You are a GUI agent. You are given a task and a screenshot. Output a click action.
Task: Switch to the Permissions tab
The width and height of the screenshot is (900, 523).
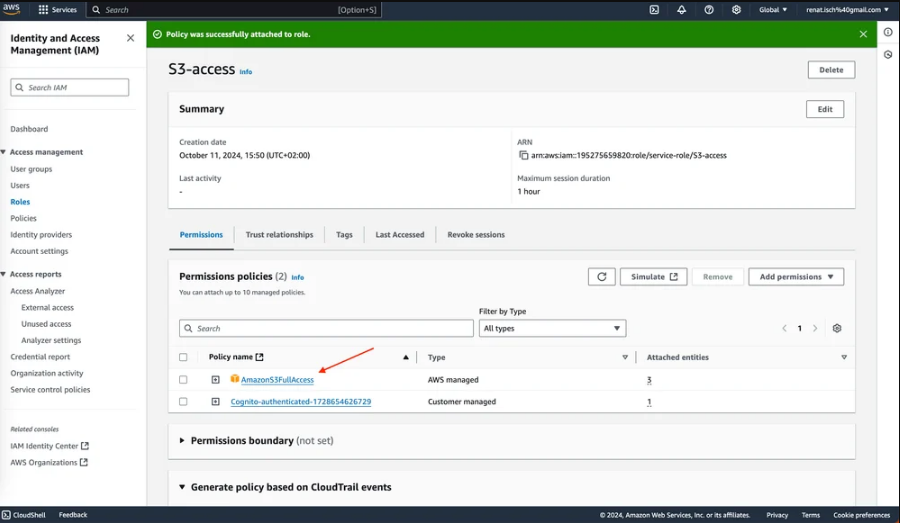click(201, 235)
